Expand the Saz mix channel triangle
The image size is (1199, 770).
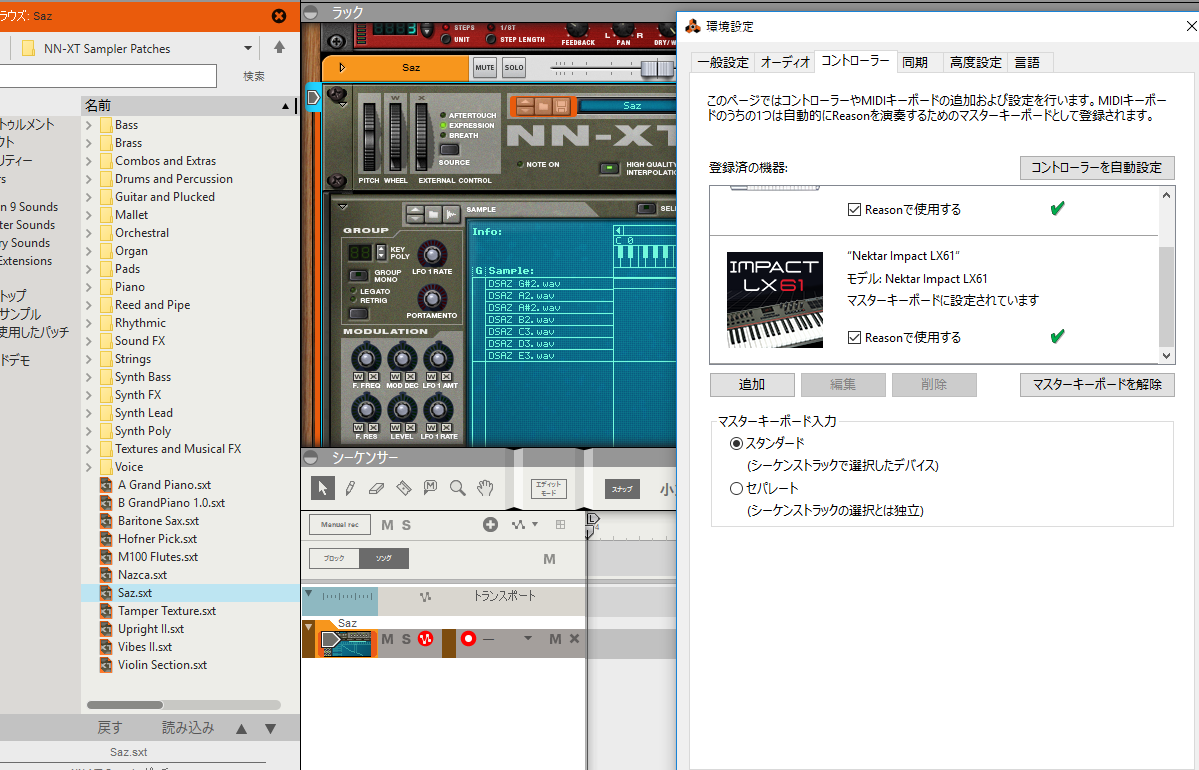(342, 67)
